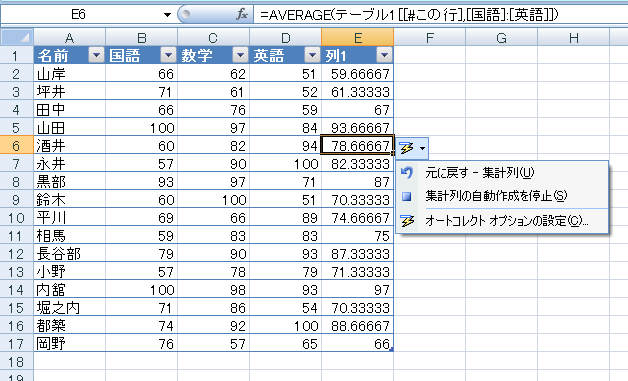628x381 pixels.
Task: Click 黒部's 国語 score 93
Action: coord(142,181)
